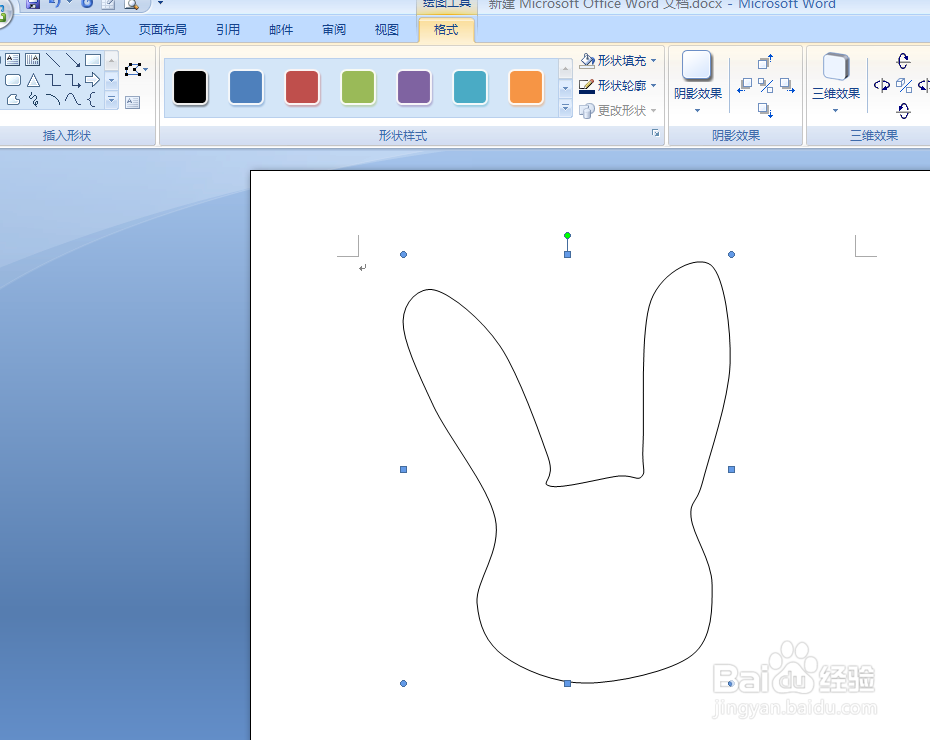The height and width of the screenshot is (740, 930).
Task: Apply the orange shape style
Action: point(526,87)
